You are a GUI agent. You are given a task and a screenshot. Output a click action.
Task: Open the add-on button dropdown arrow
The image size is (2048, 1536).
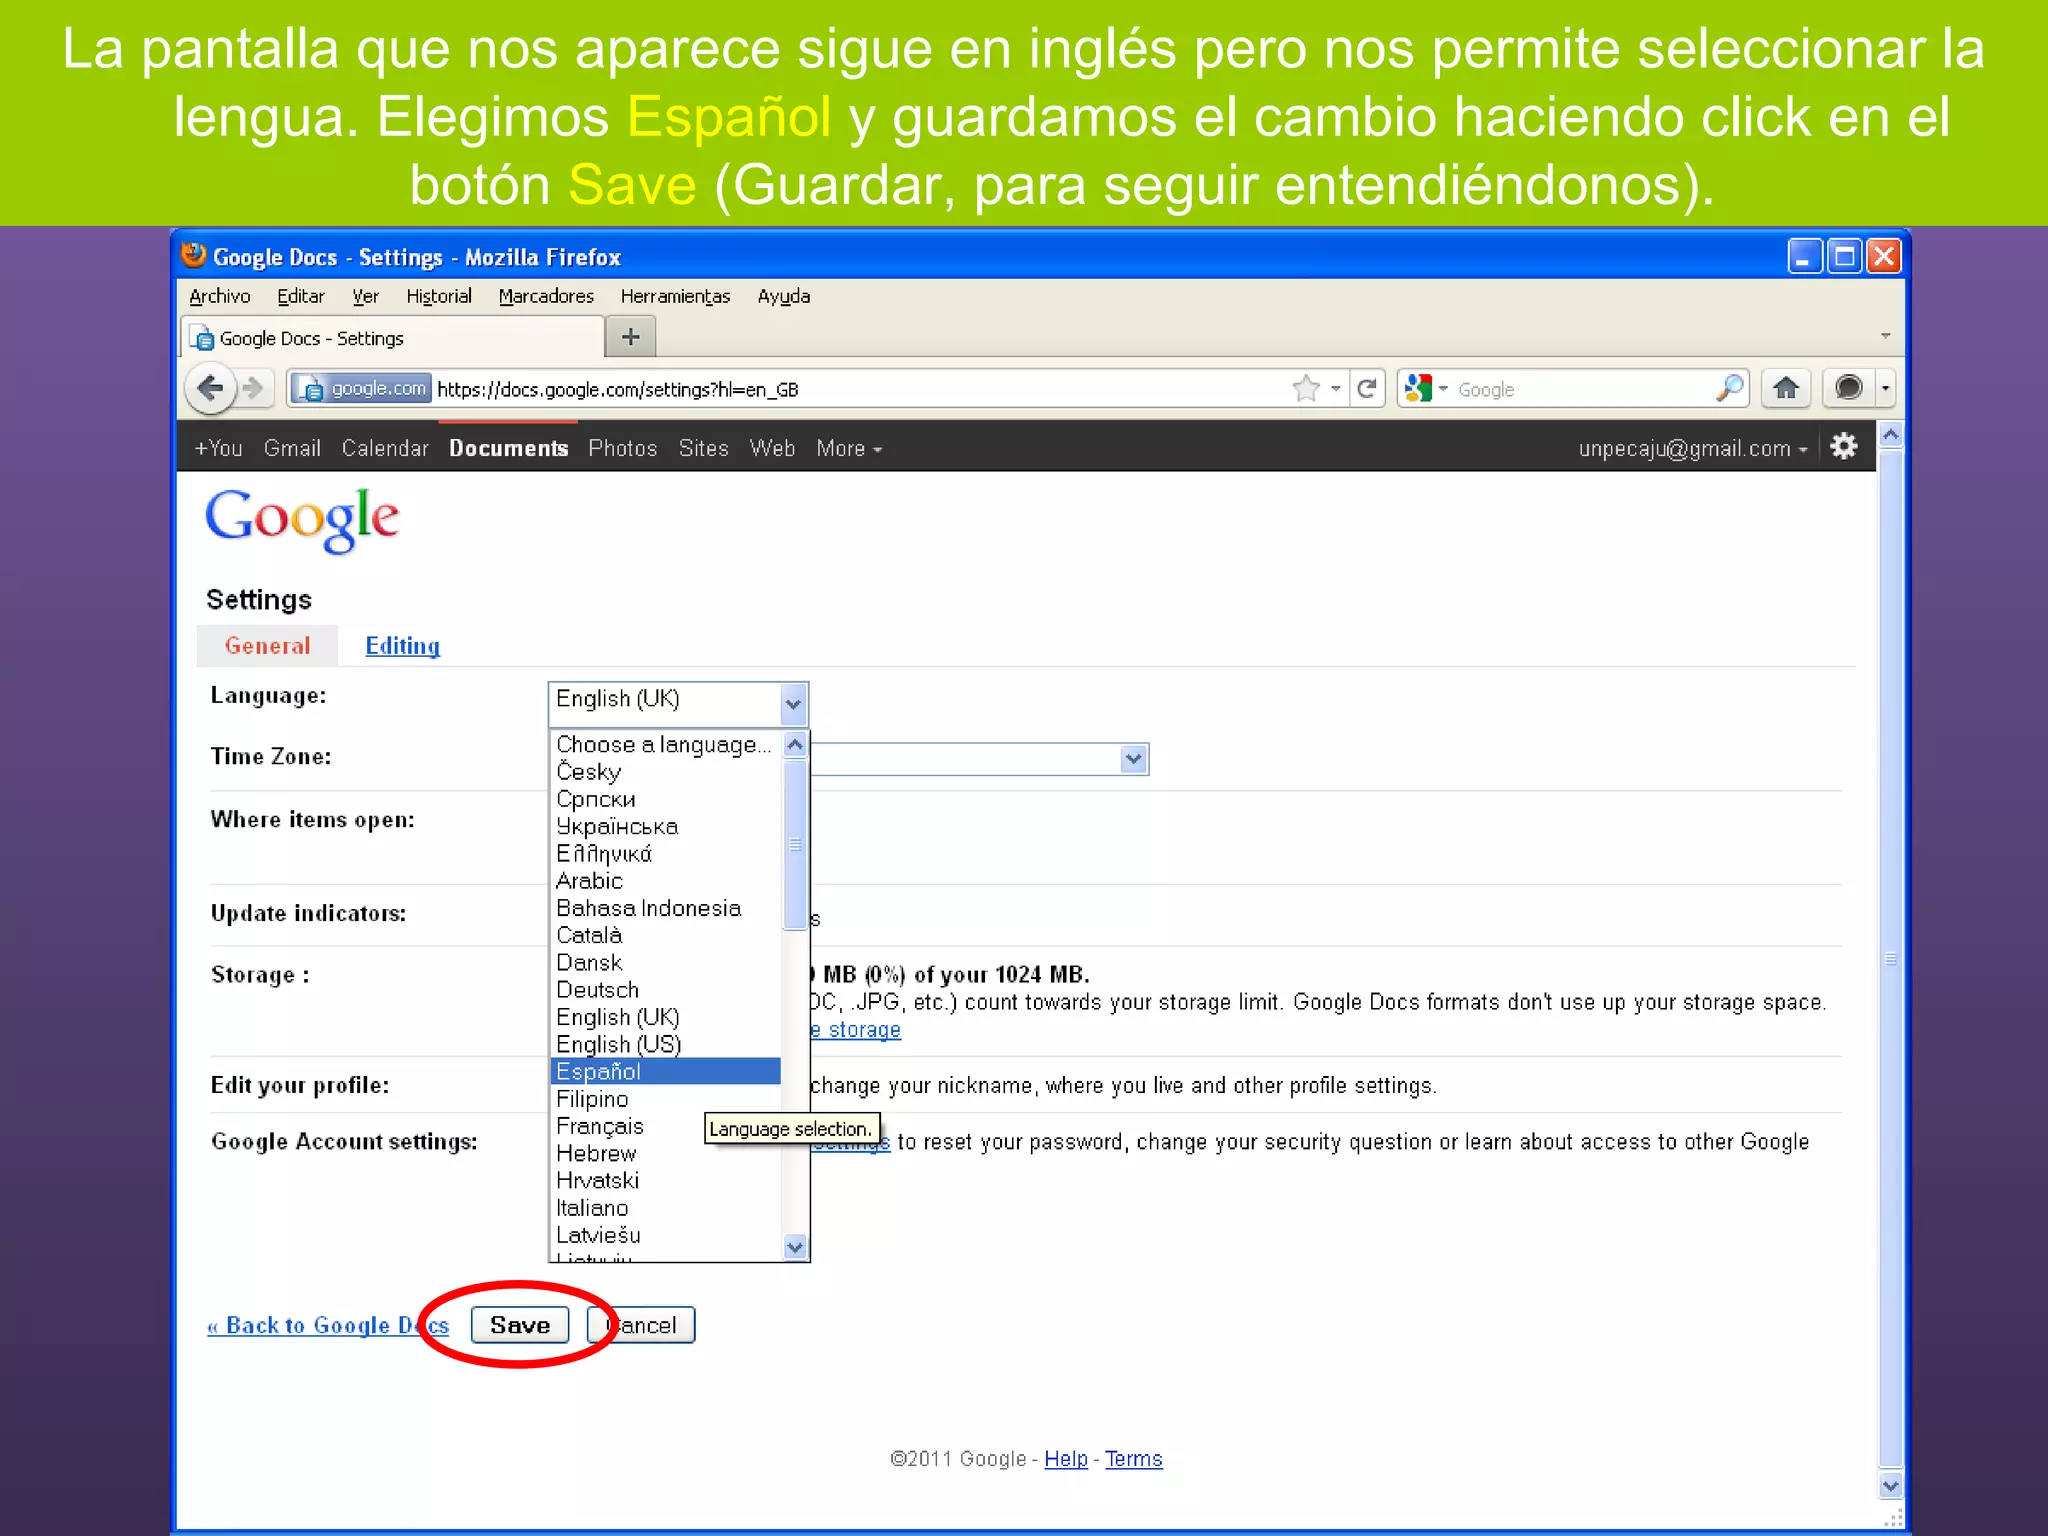coord(1885,388)
